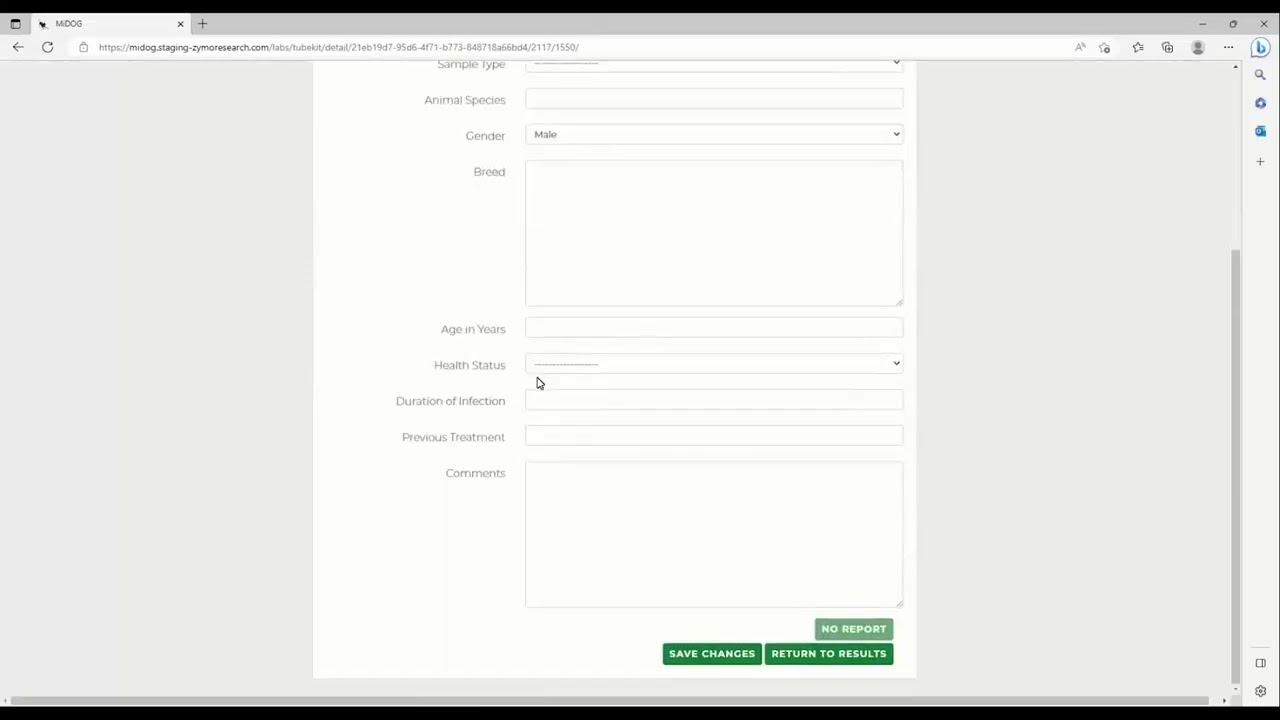Go back to the previous page
Viewport: 1280px width, 720px height.
pyautogui.click(x=18, y=47)
